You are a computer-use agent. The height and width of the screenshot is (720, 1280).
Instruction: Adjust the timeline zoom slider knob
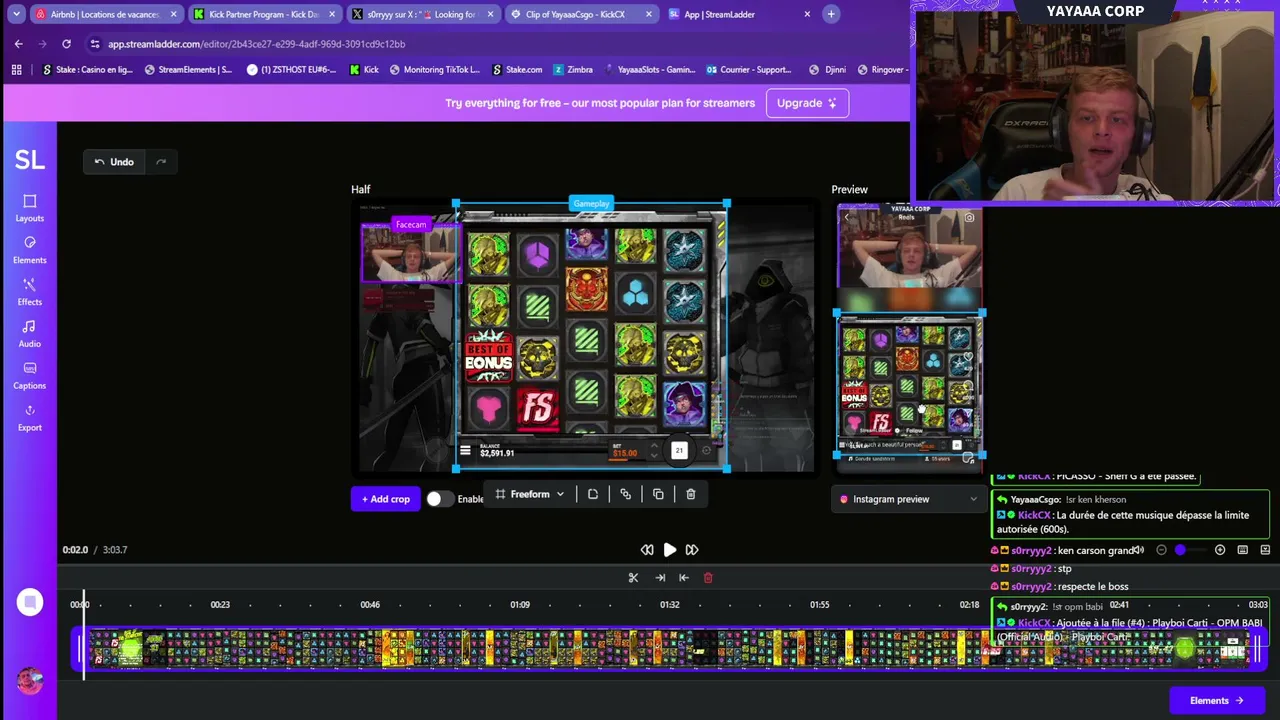coord(1180,550)
